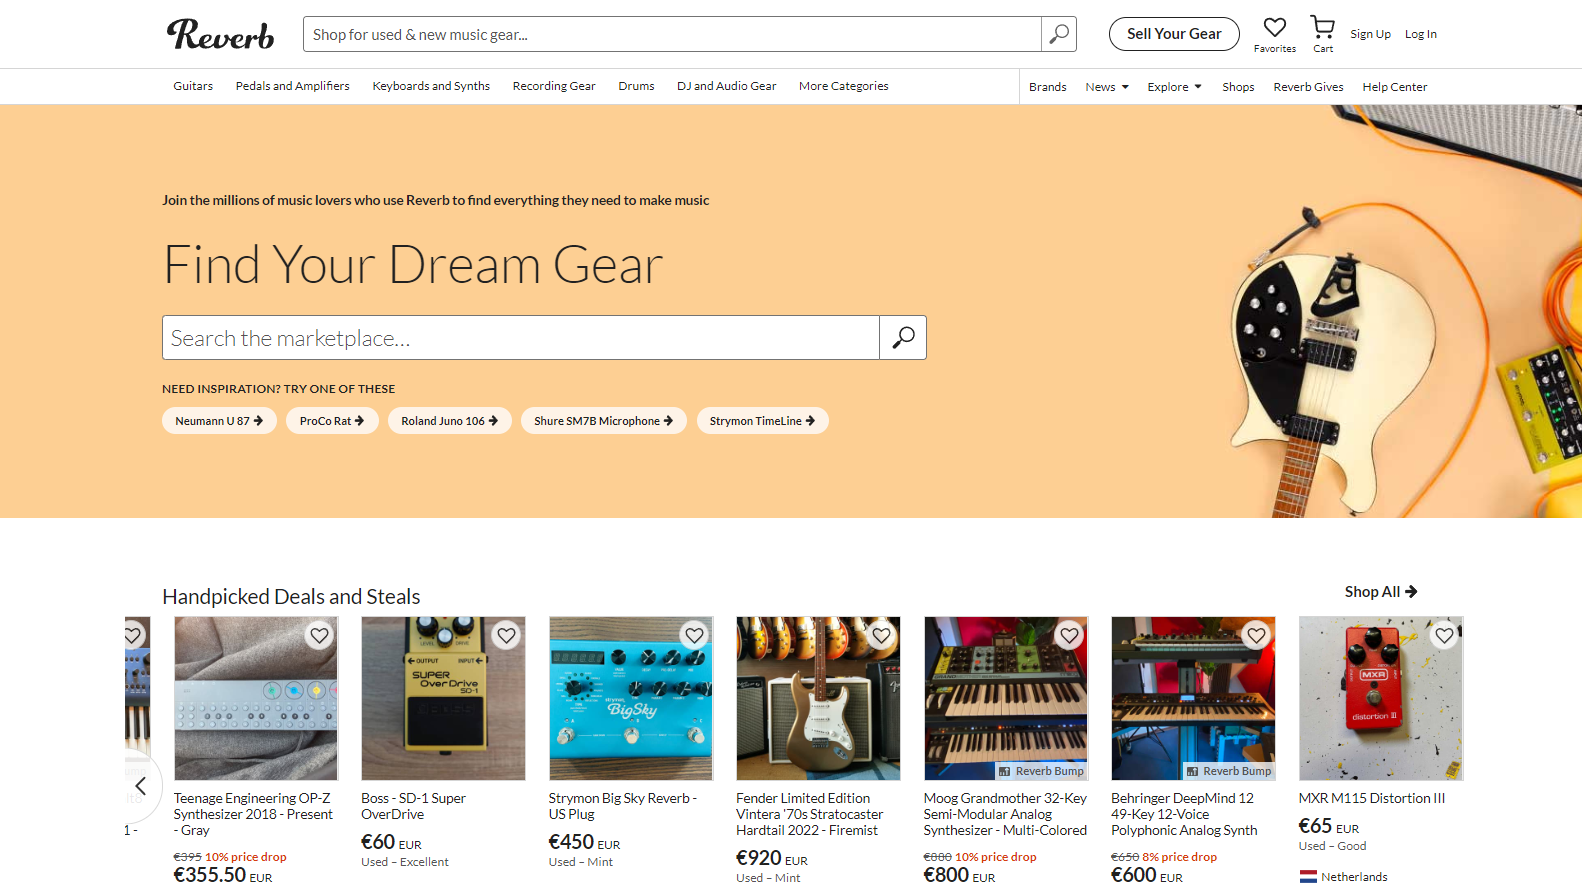Open the Drums category
Viewport: 1582px width, 885px height.
(636, 86)
